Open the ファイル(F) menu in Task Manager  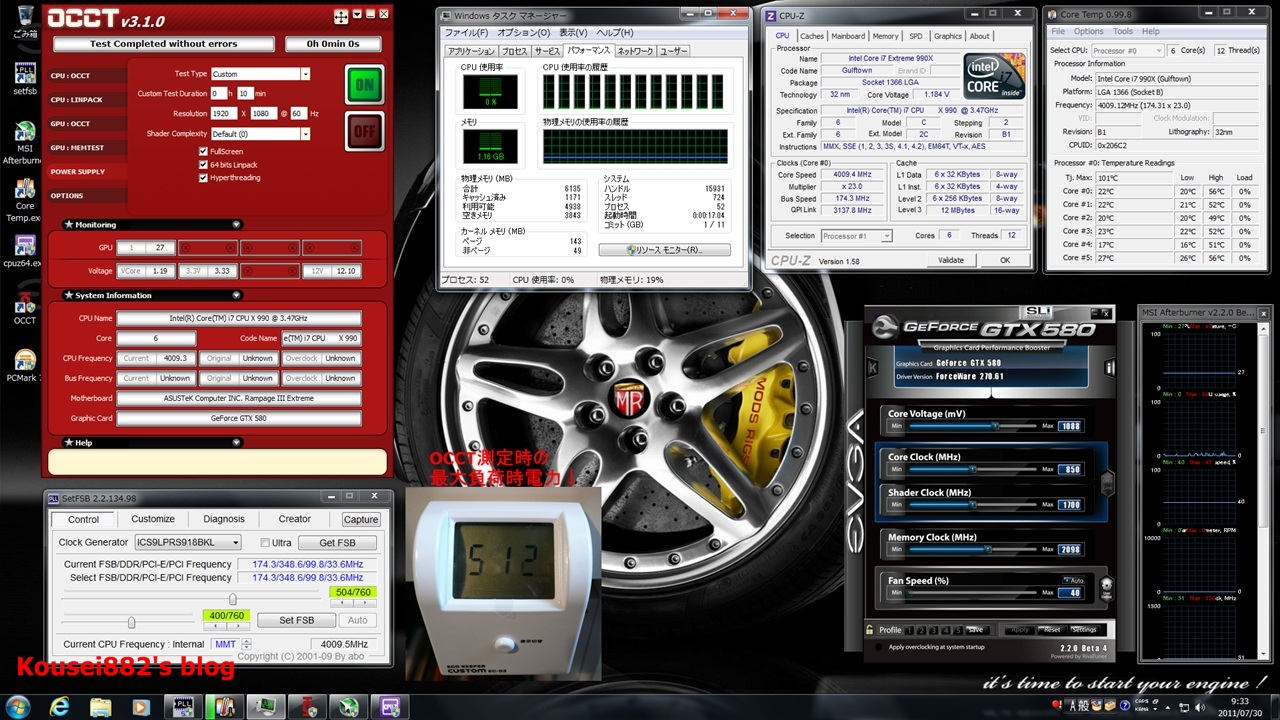point(467,33)
